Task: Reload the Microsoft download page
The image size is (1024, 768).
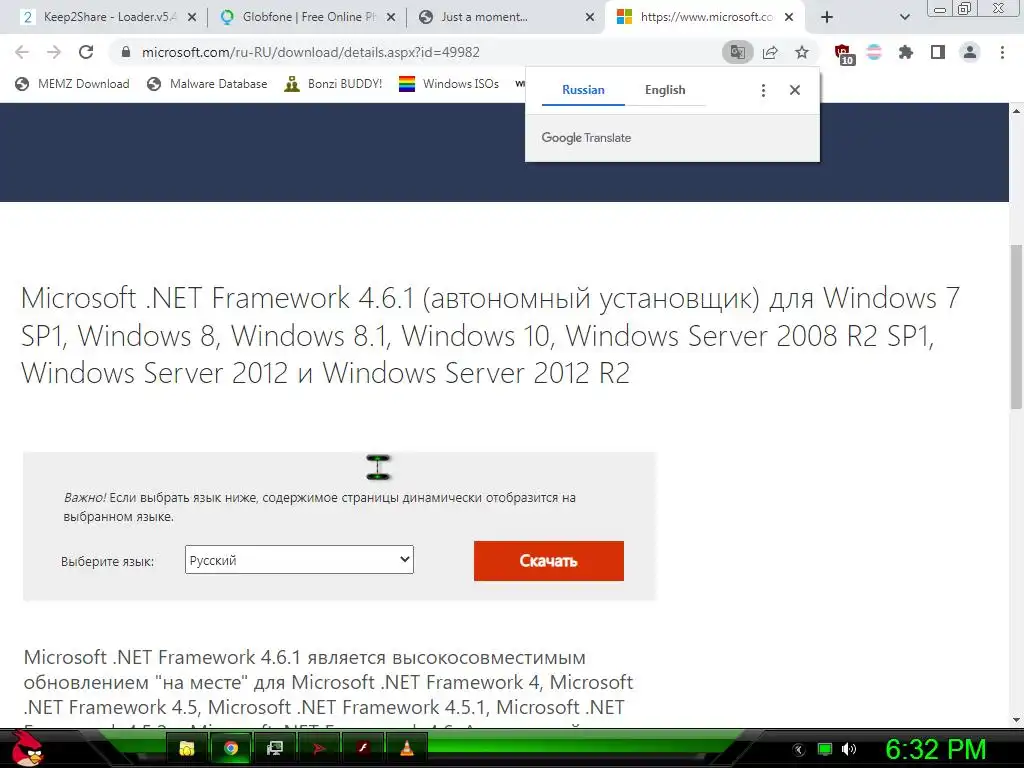Action: coord(86,52)
